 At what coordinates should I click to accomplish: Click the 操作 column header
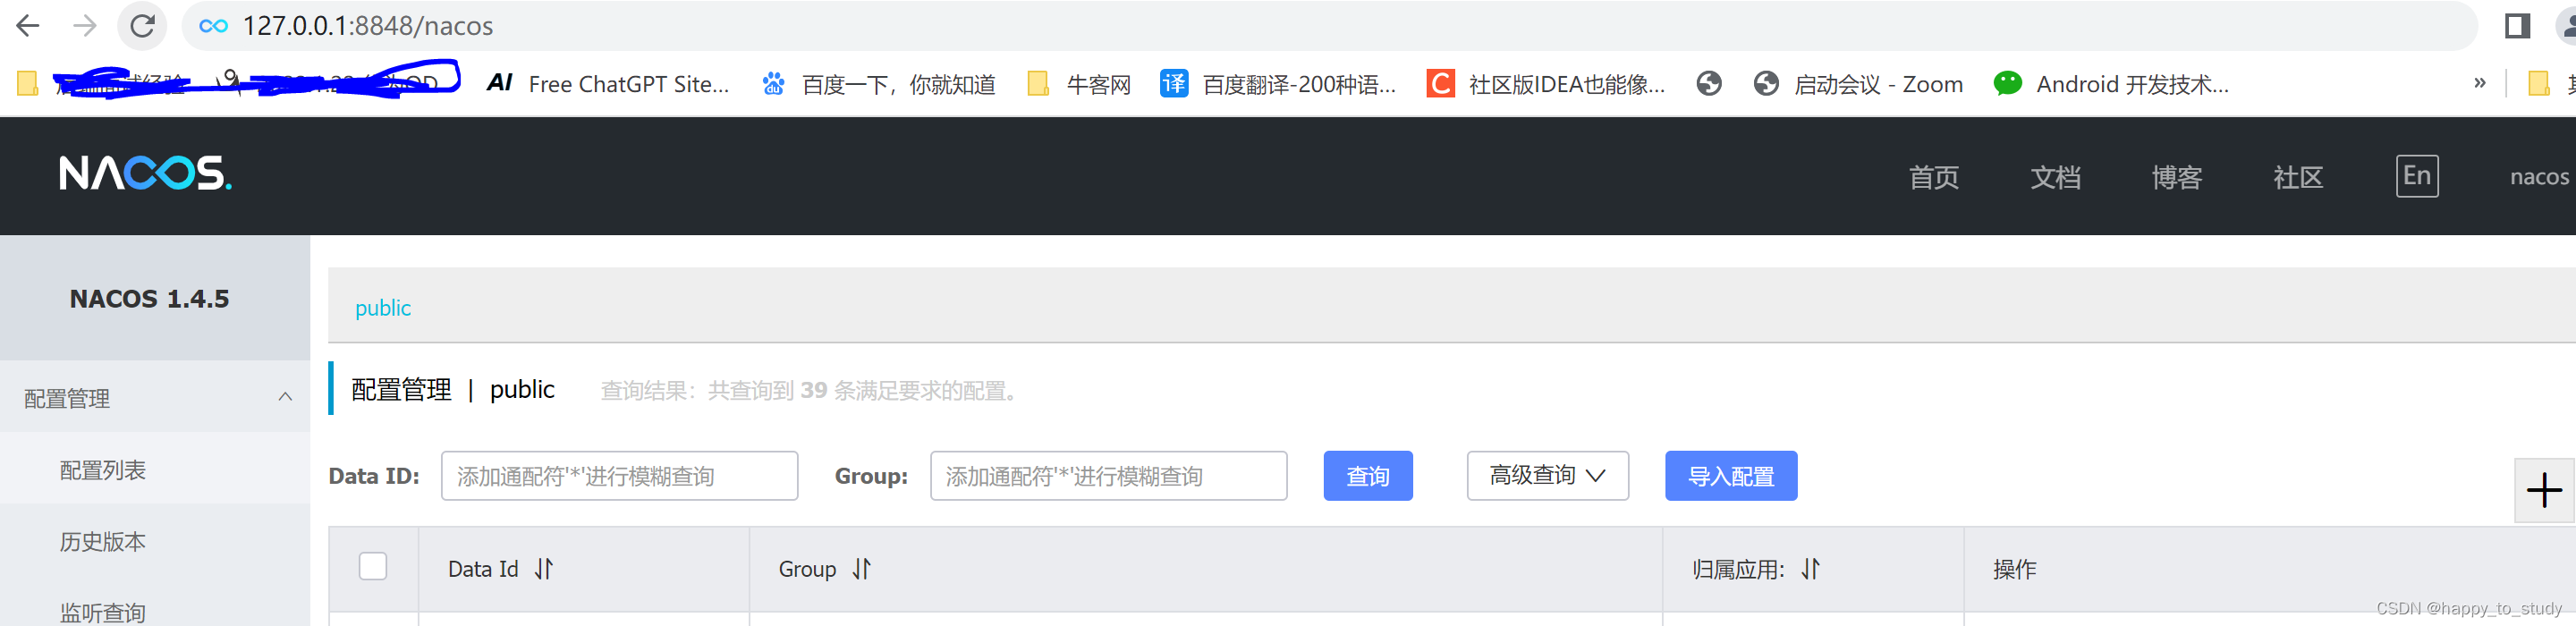(2014, 569)
